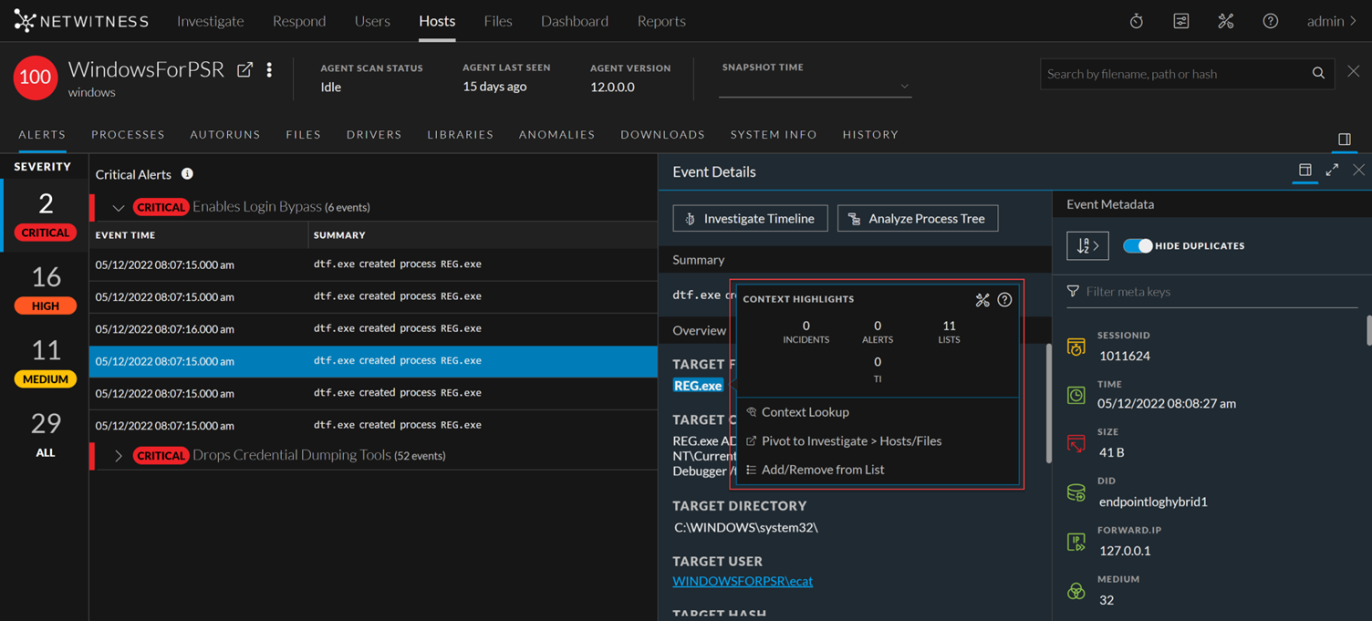The image size is (1372, 621).
Task: Collapse the Enables Login Bypass alert group
Action: click(118, 205)
